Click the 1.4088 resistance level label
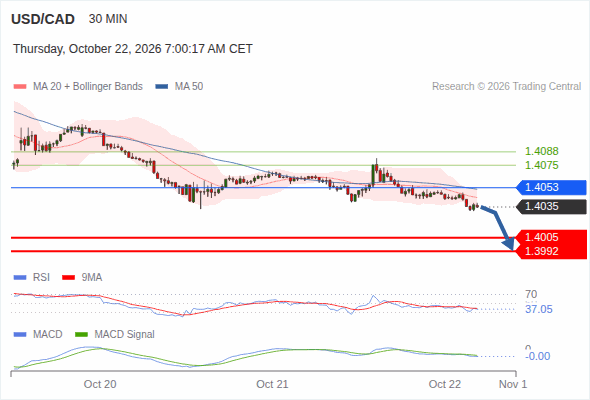Screen dimensions: 590x400 pyautogui.click(x=541, y=151)
